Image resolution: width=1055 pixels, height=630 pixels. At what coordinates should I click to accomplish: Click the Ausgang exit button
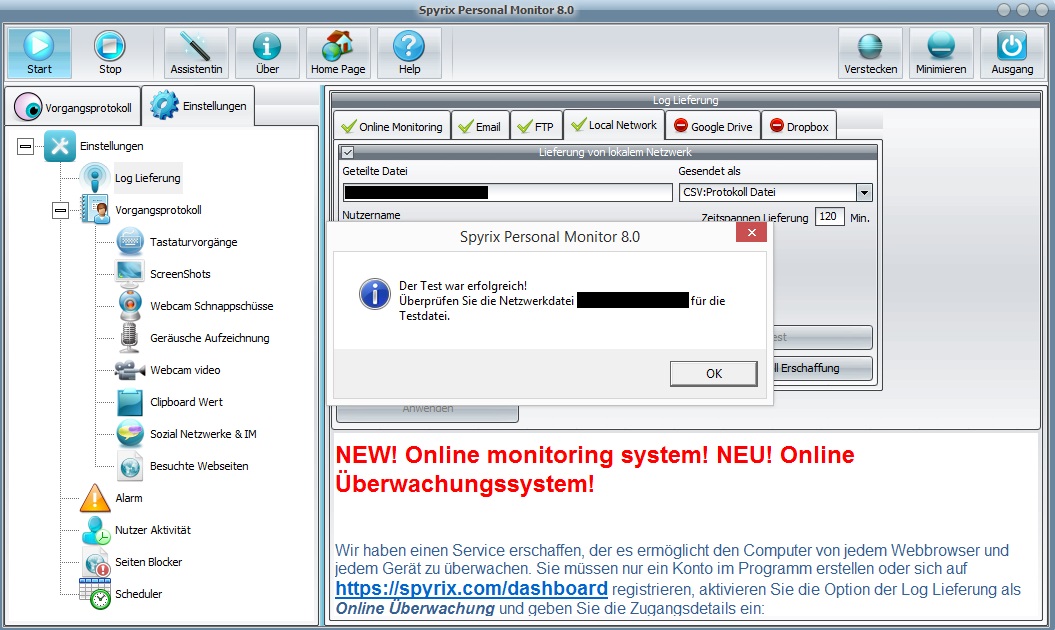coord(1012,53)
